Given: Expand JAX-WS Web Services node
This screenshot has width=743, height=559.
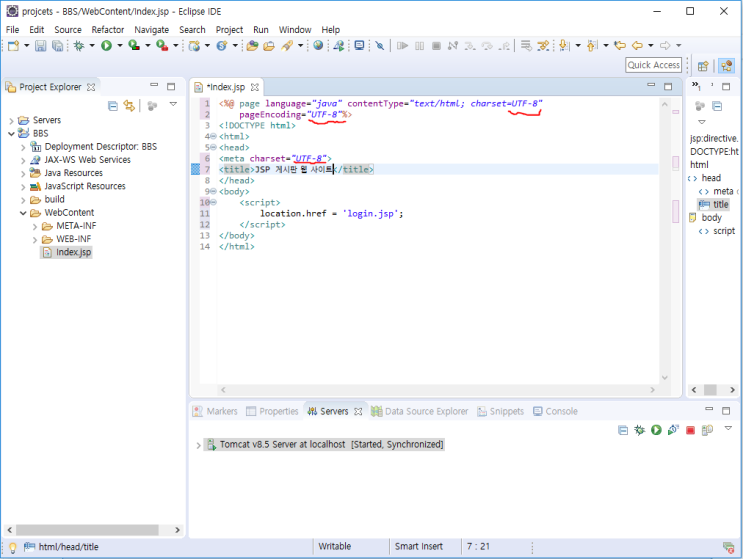Looking at the screenshot, I should 23,161.
